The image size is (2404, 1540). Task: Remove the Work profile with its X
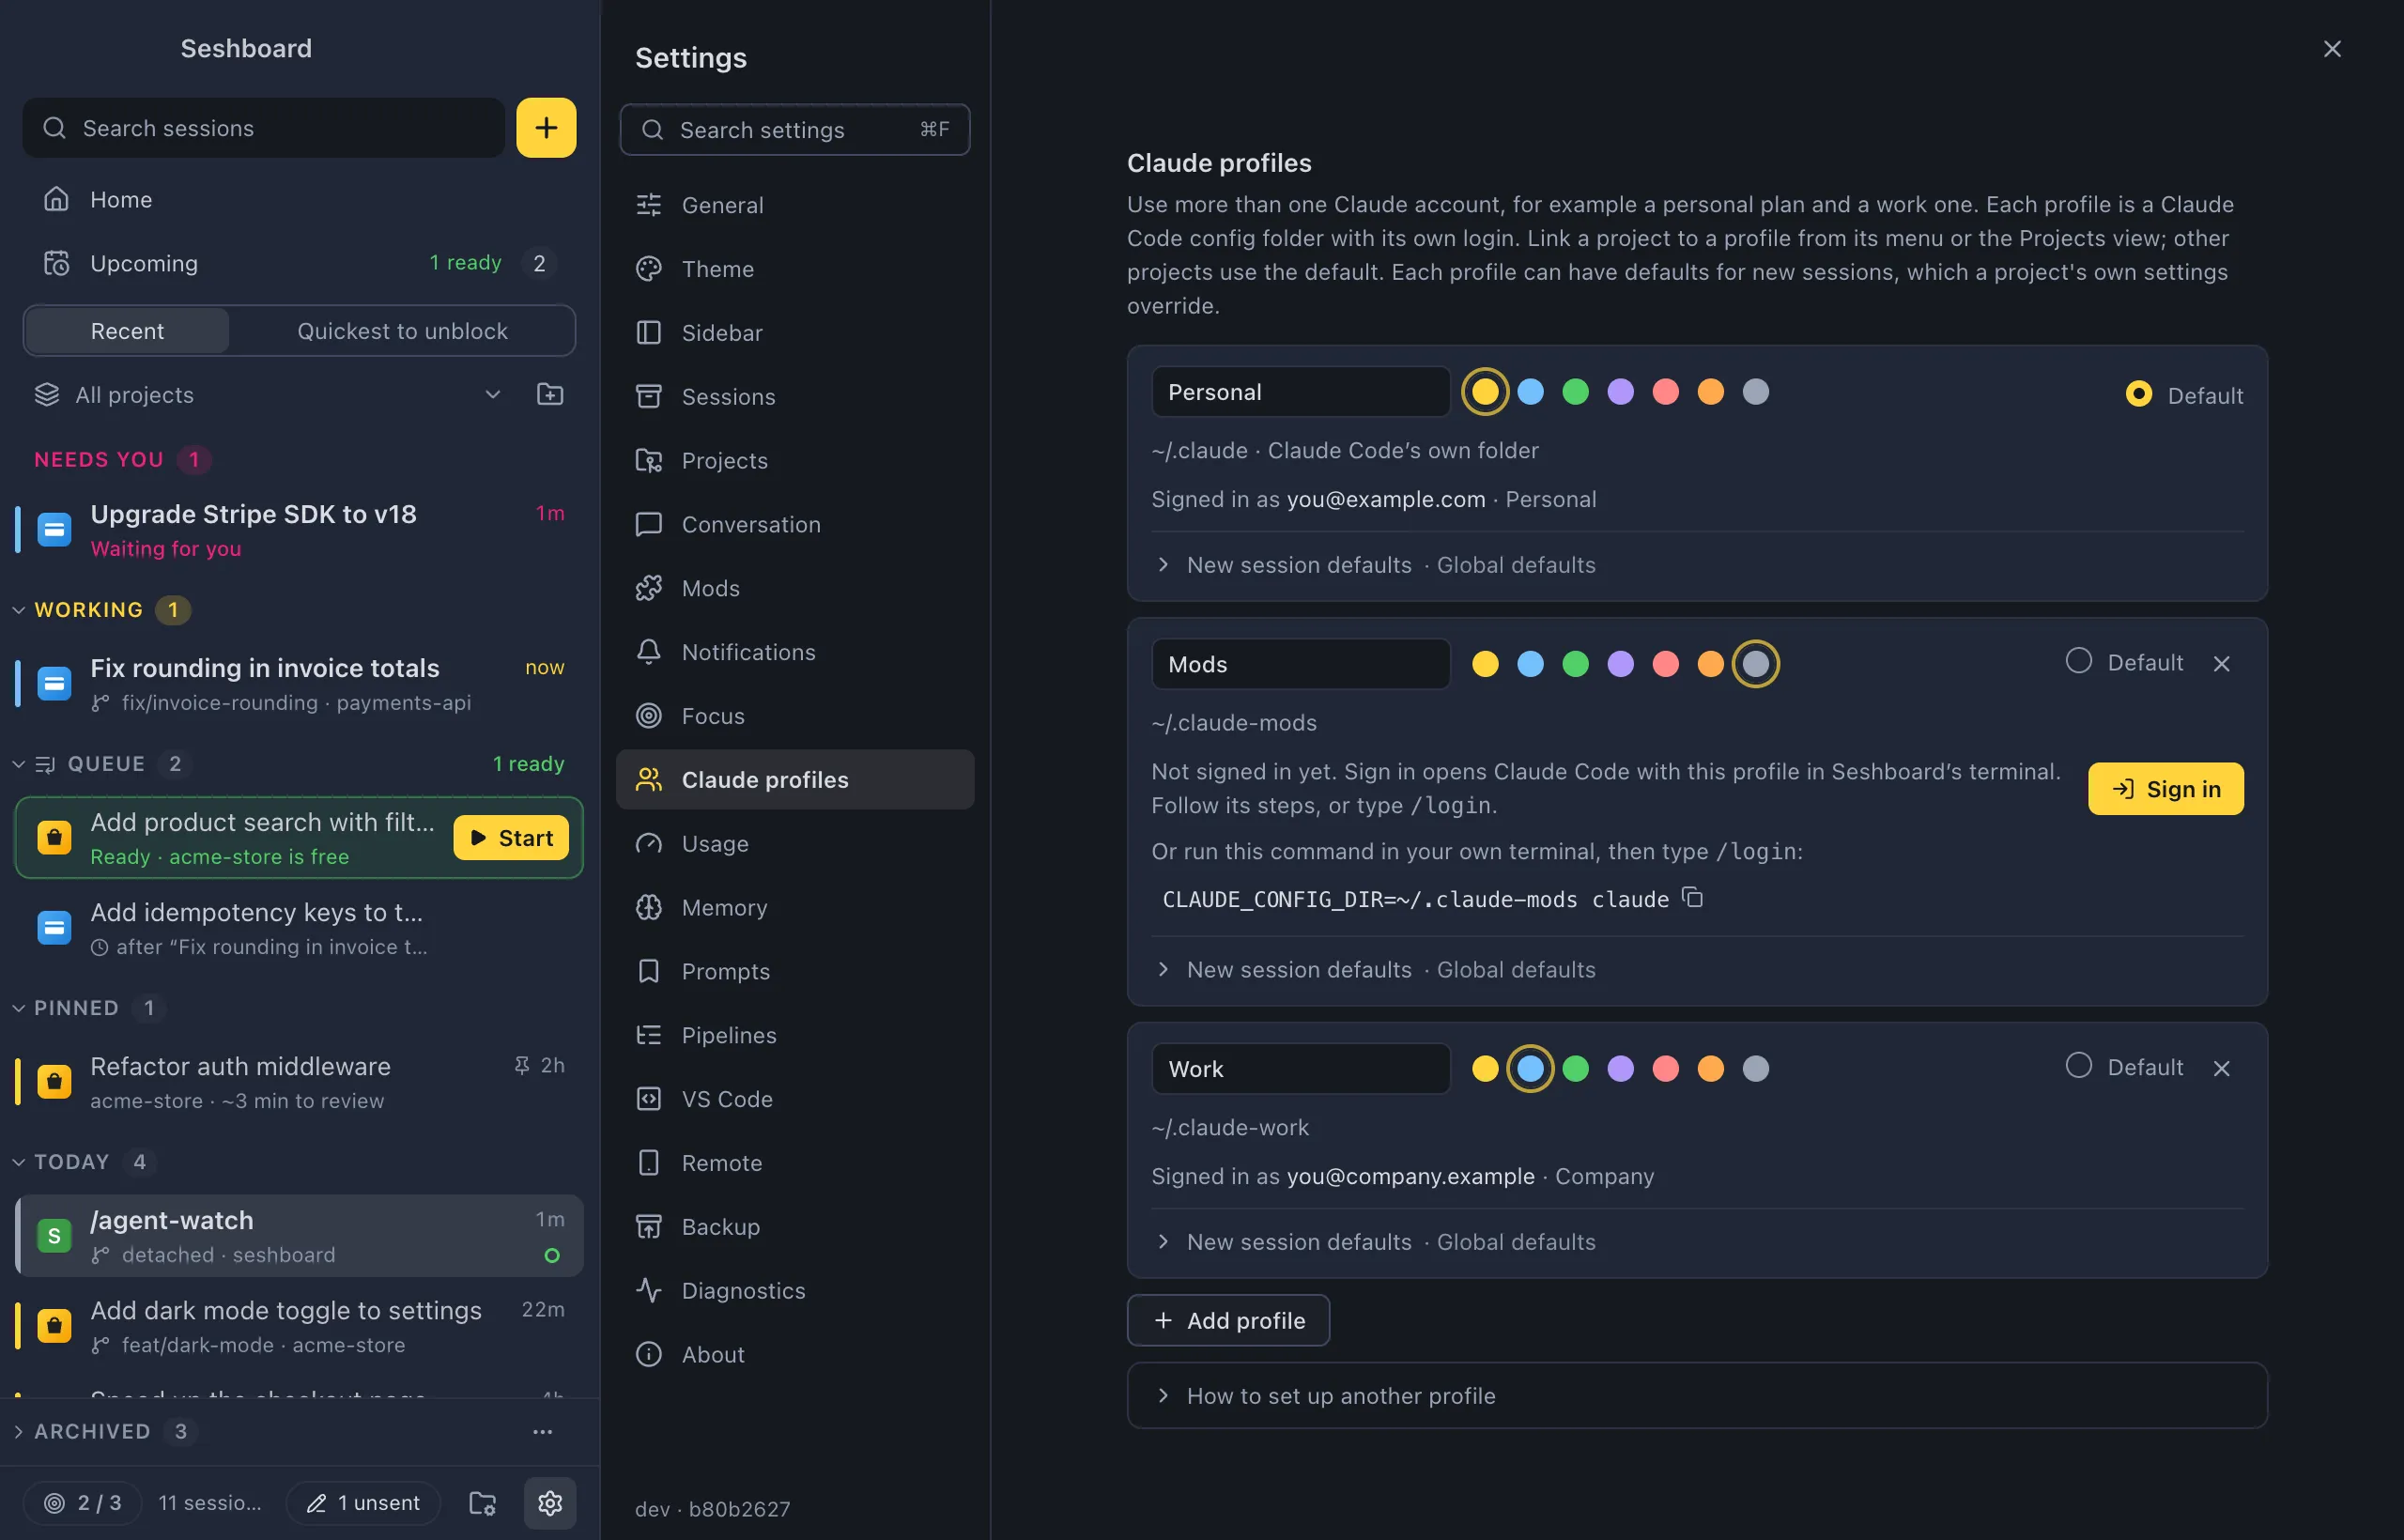click(2222, 1068)
